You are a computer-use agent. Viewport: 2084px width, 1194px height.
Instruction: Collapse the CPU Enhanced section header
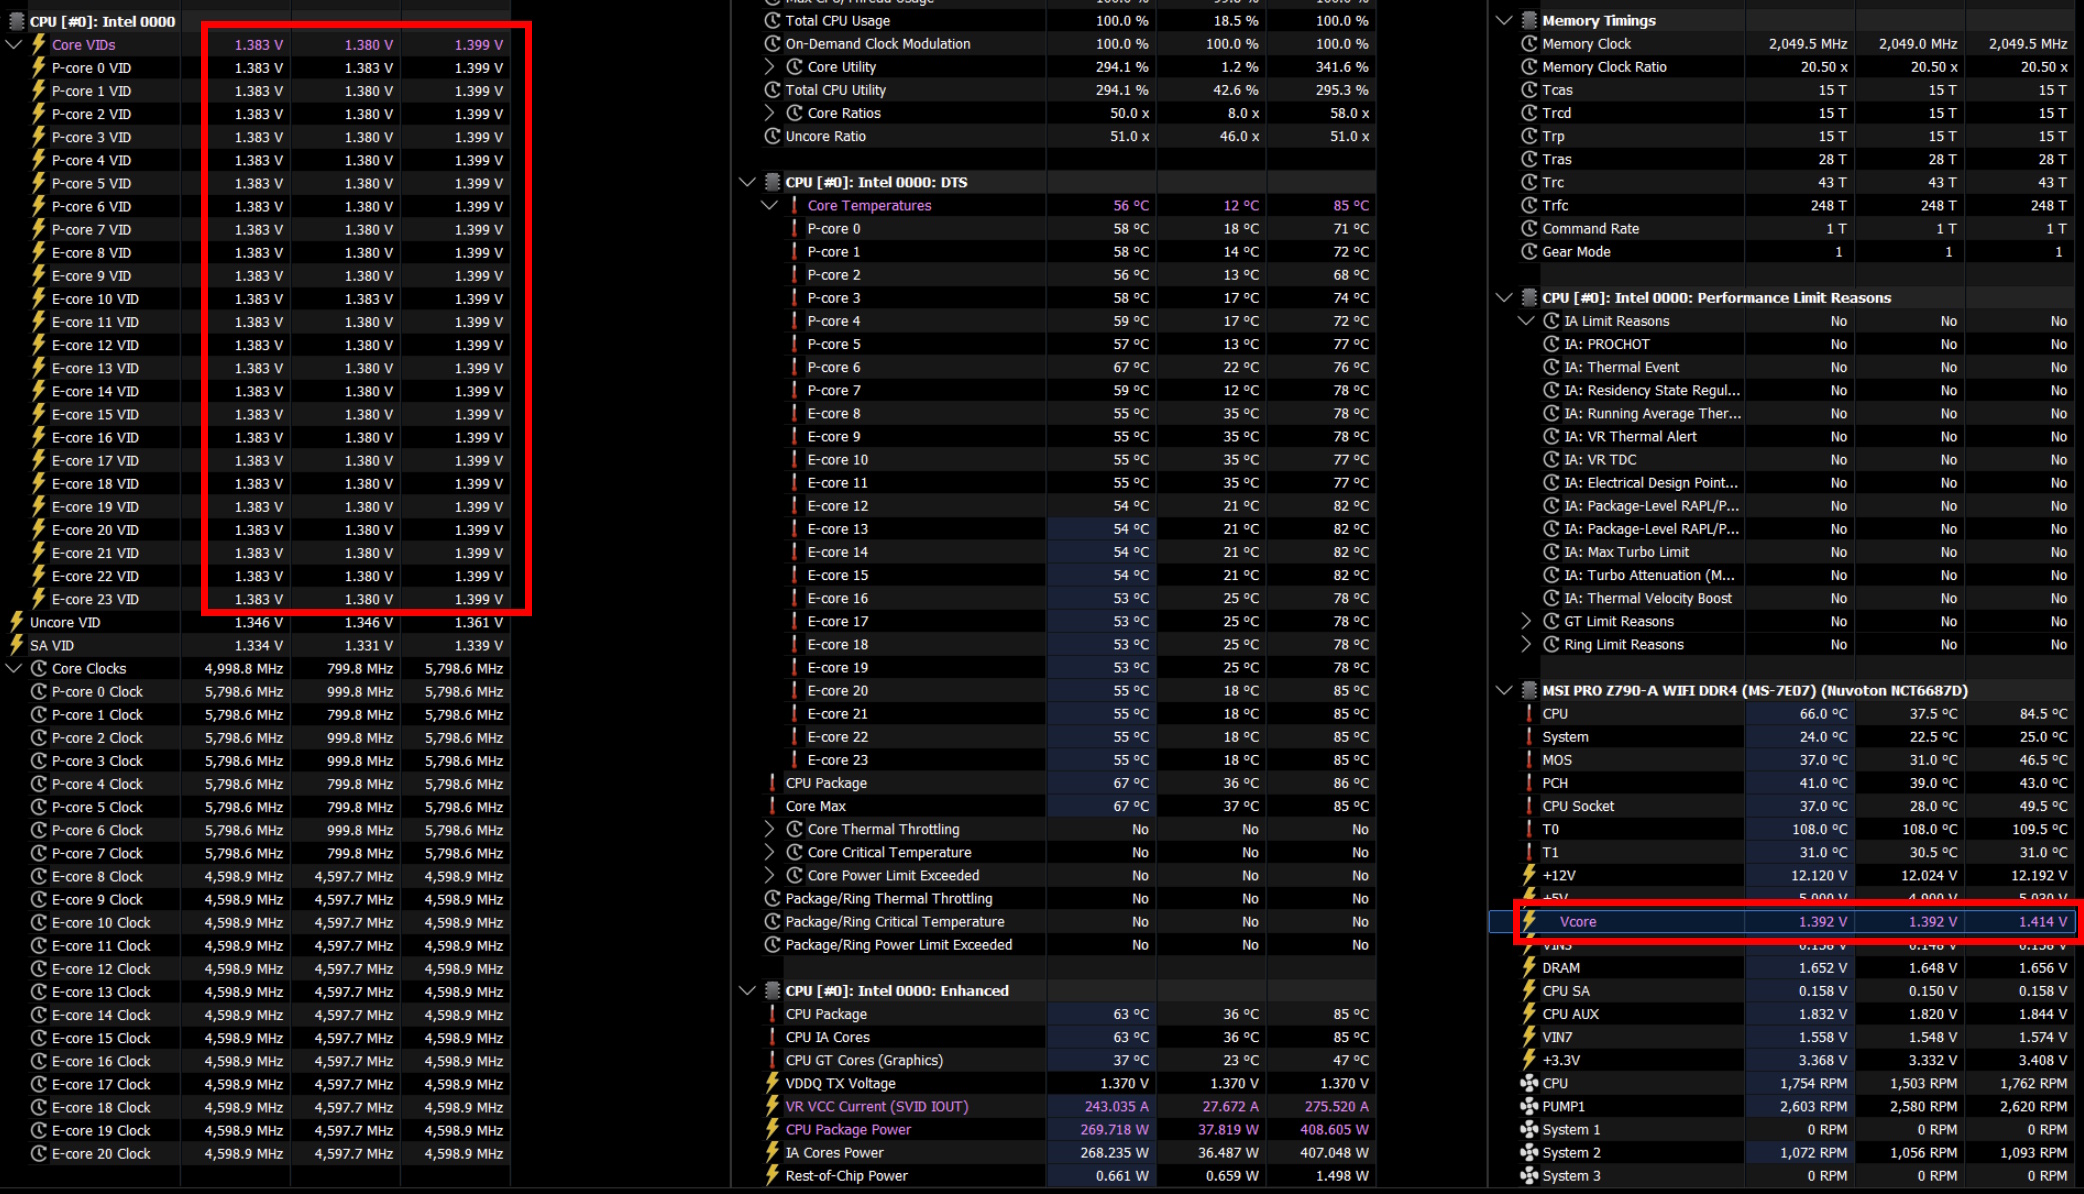coord(747,990)
